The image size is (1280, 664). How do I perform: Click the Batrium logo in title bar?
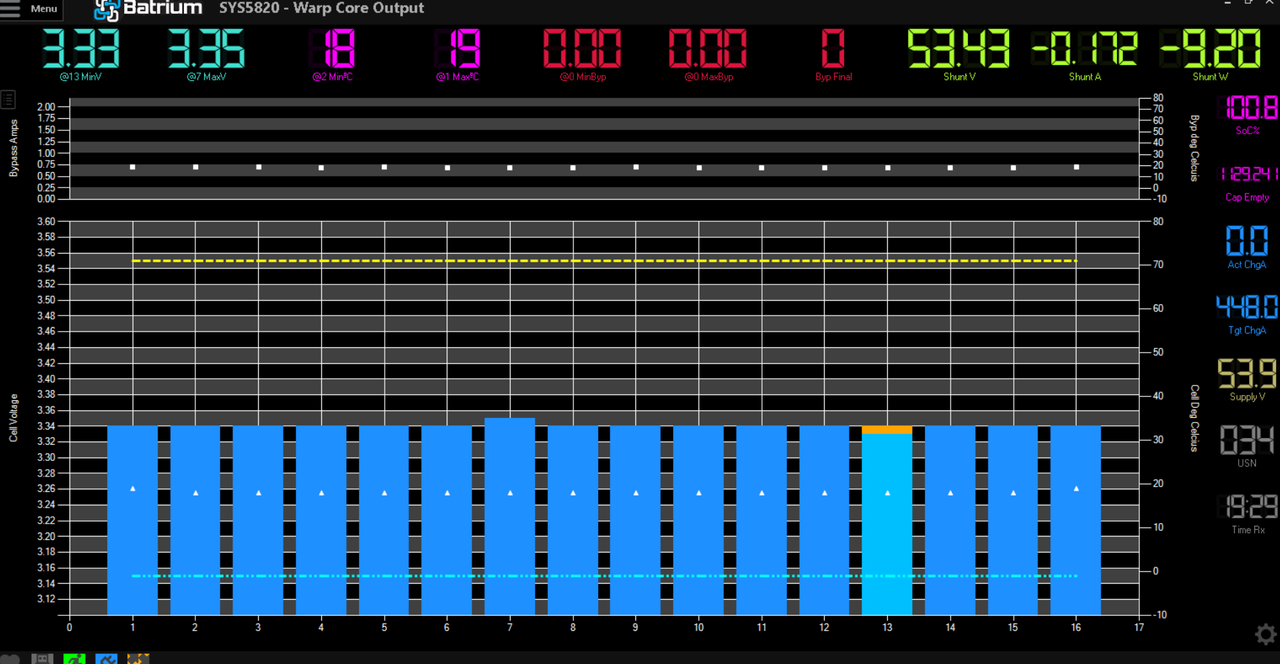[x=149, y=10]
